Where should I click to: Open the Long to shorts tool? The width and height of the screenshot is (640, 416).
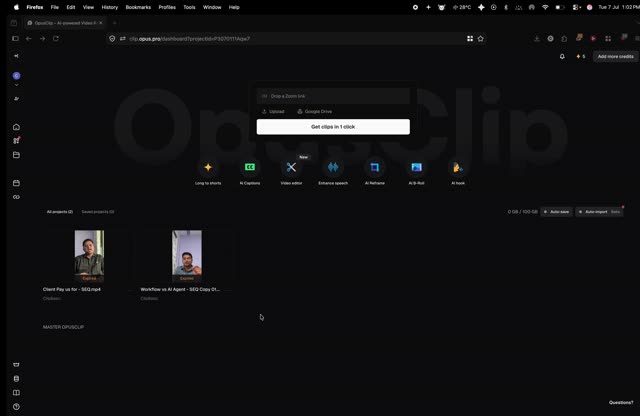208,167
